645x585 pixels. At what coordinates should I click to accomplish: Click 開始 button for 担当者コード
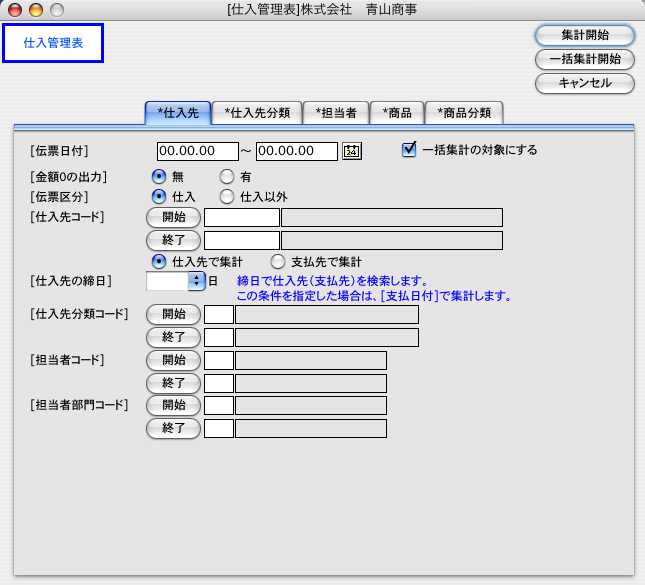click(x=174, y=360)
